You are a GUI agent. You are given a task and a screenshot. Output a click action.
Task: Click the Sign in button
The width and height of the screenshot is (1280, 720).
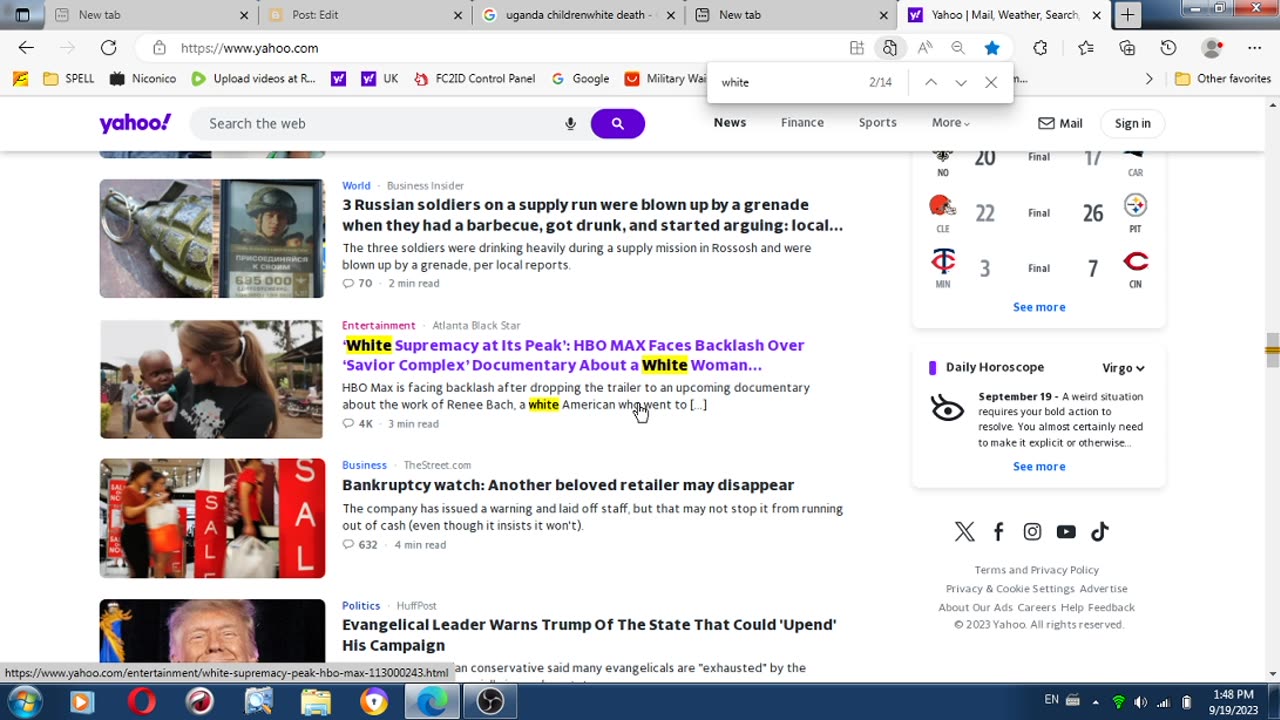coord(1132,123)
